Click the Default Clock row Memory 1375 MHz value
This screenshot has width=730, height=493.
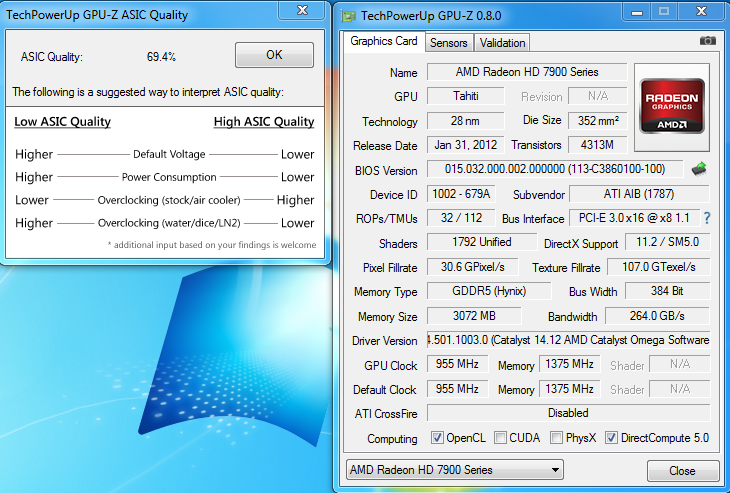[x=569, y=388]
